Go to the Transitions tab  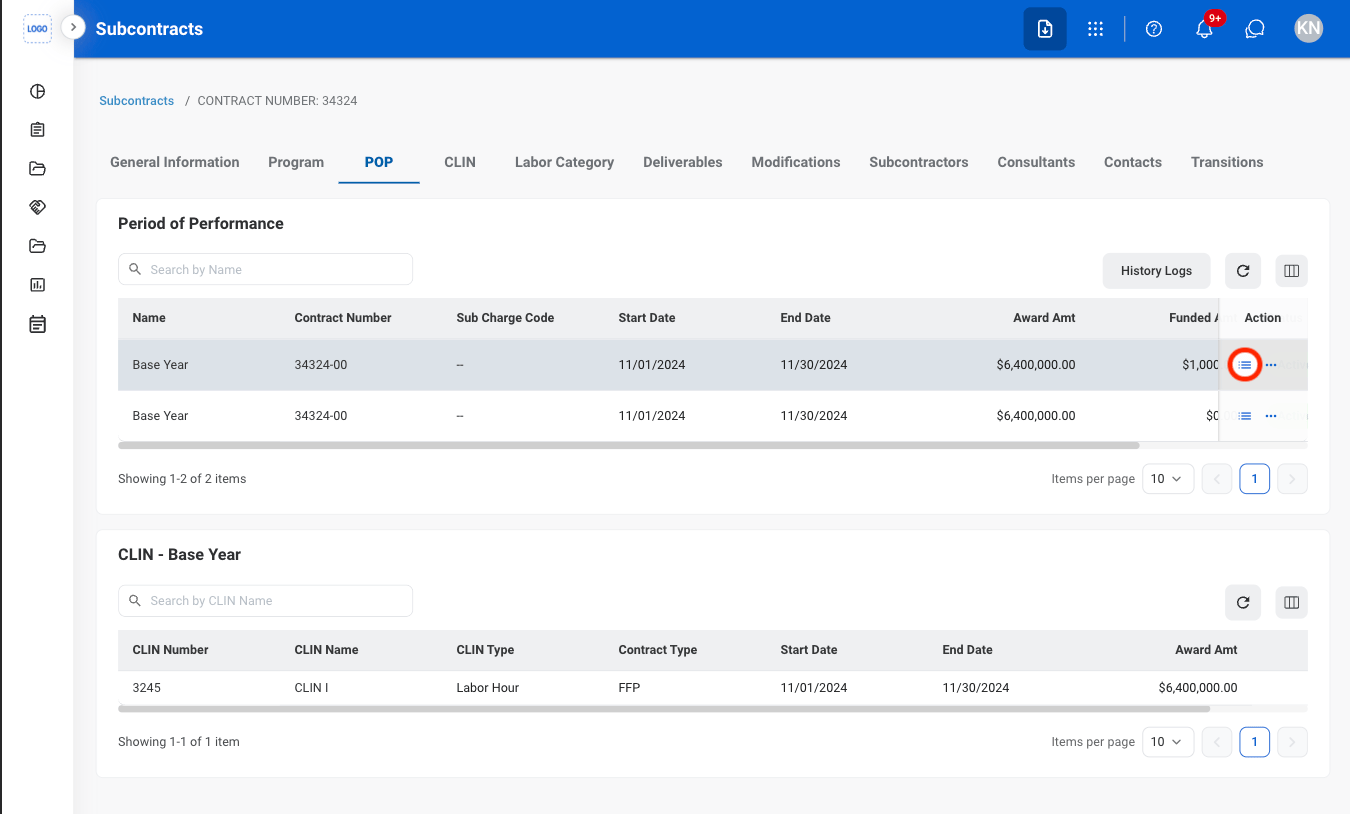tap(1227, 162)
